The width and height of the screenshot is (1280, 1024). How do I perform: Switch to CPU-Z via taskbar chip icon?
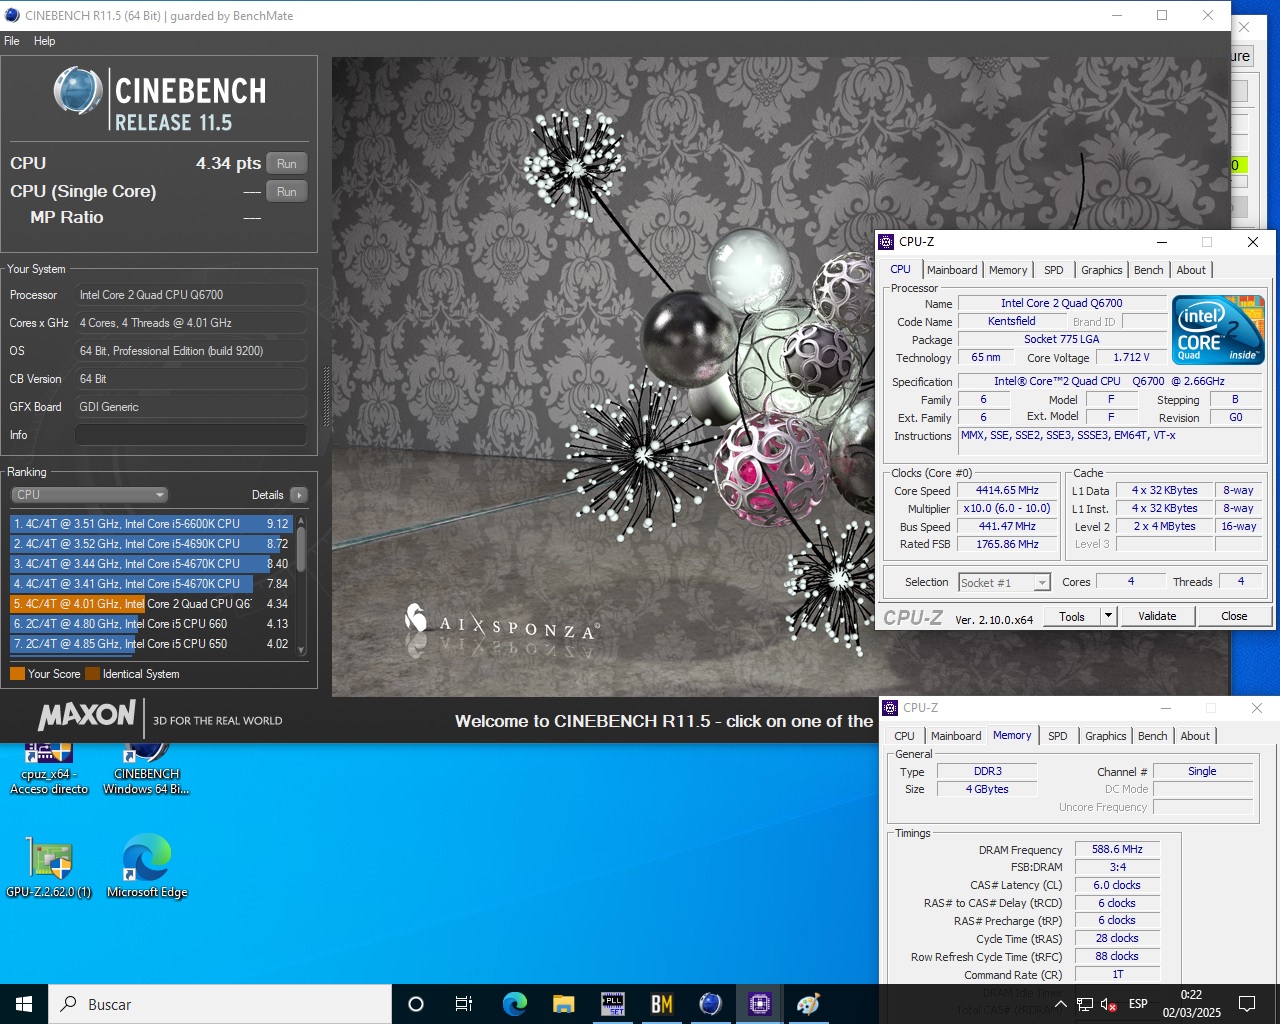tap(760, 1004)
